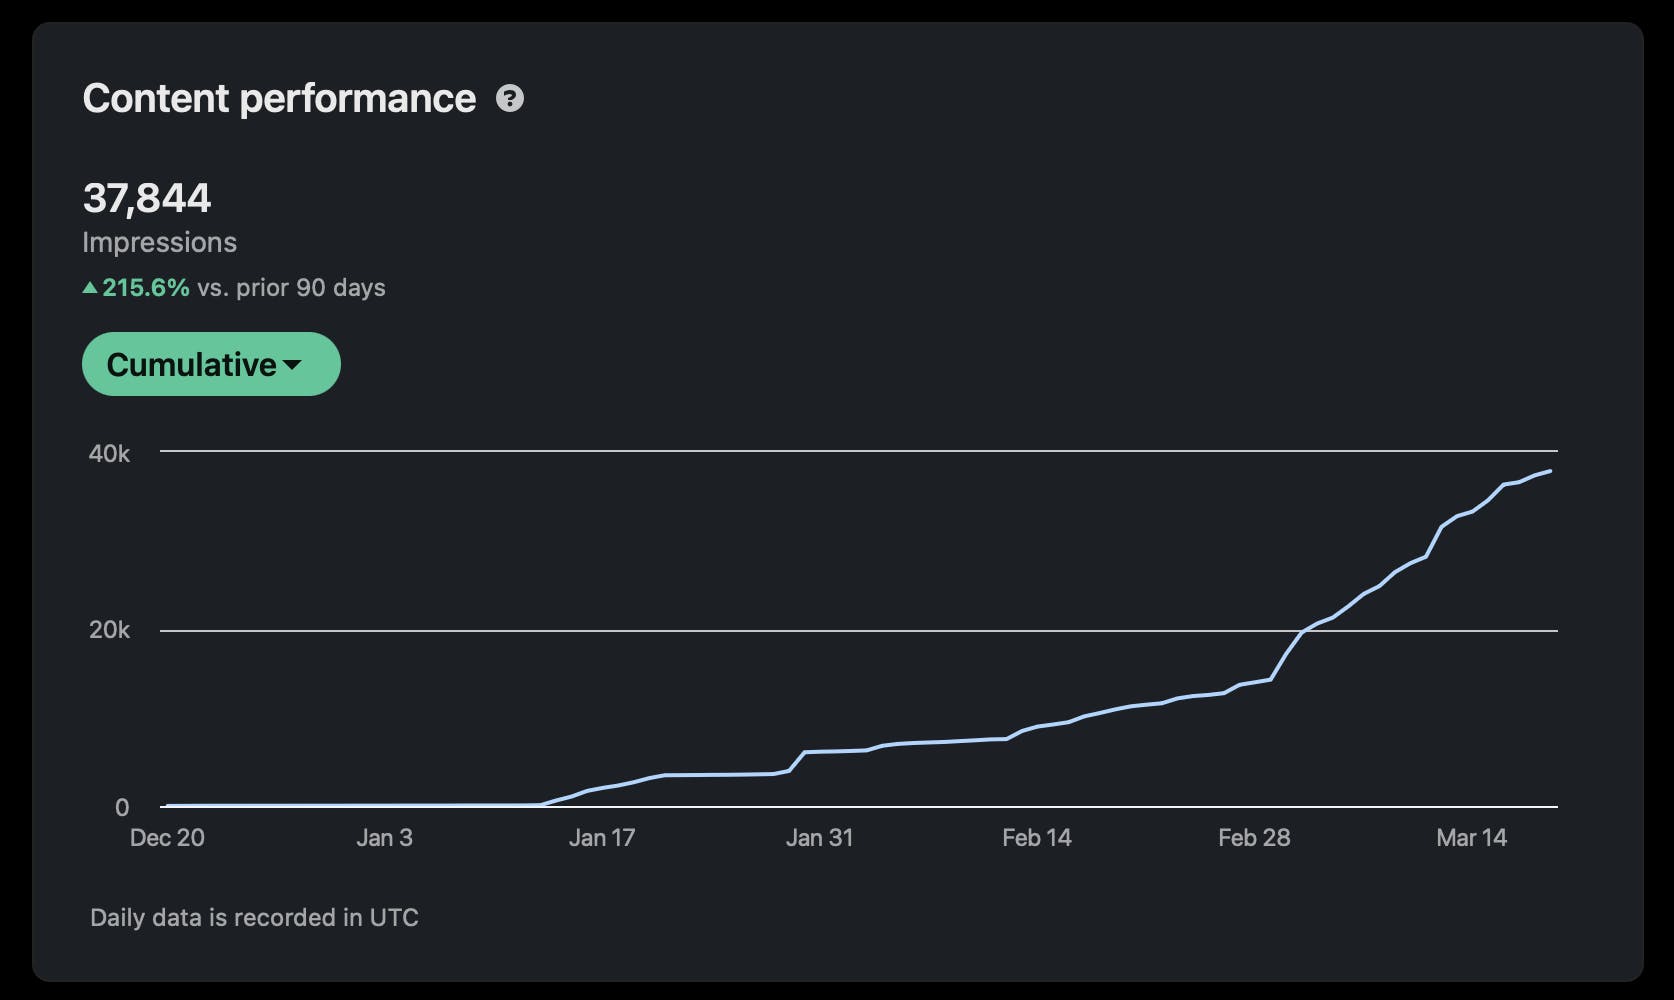The height and width of the screenshot is (1000, 1674).
Task: Click the 40k y-axis label
Action: point(109,454)
